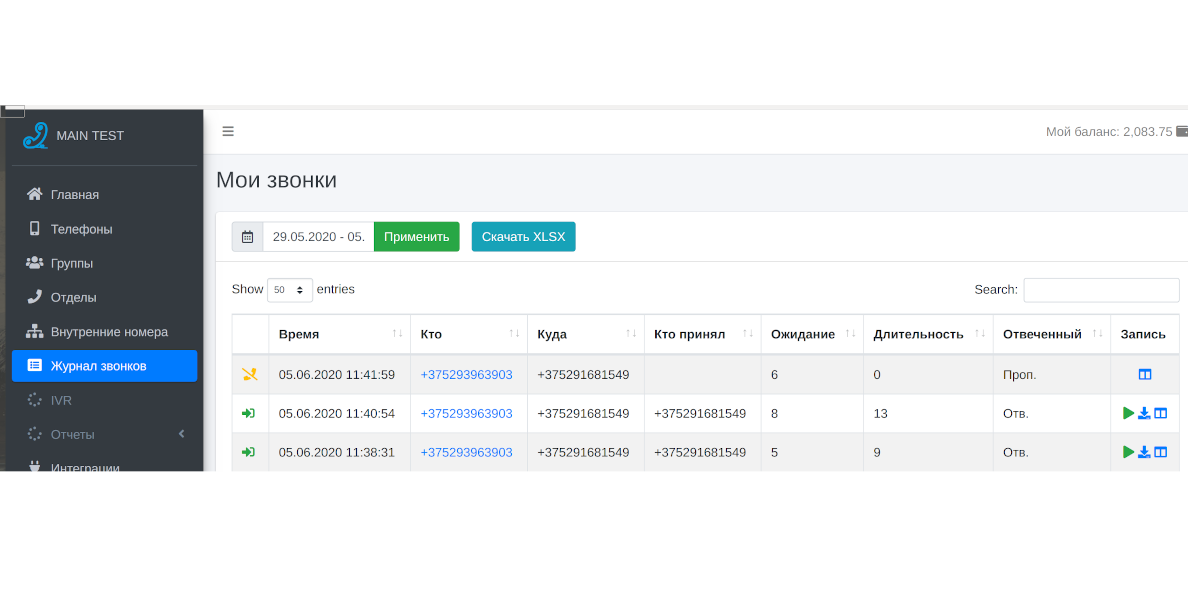The width and height of the screenshot is (1188, 616).
Task: Play the recording of the 11:40:54 call
Action: coord(1129,412)
